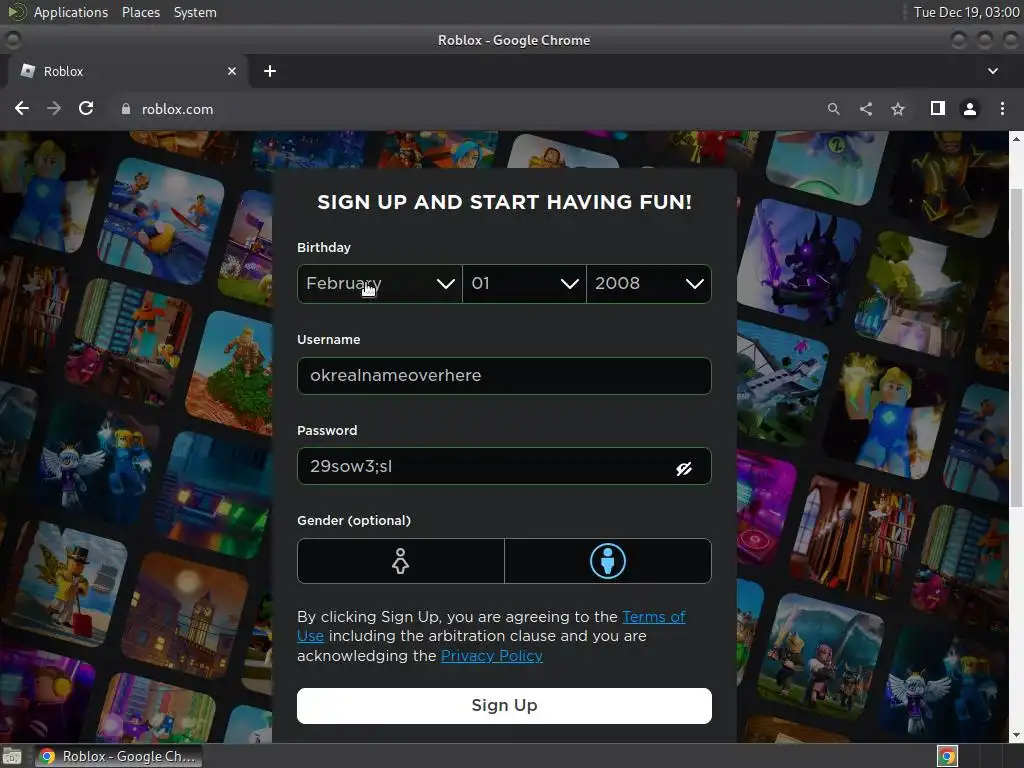Open a new tab with the plus button

(270, 71)
